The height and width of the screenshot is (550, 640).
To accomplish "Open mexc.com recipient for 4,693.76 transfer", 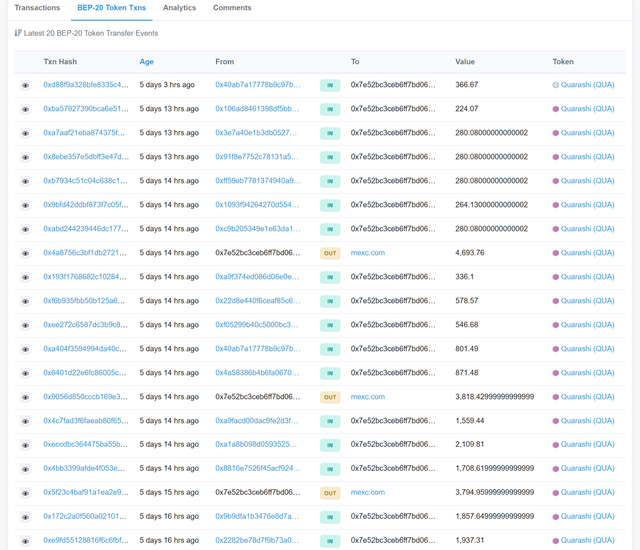I will coord(368,253).
